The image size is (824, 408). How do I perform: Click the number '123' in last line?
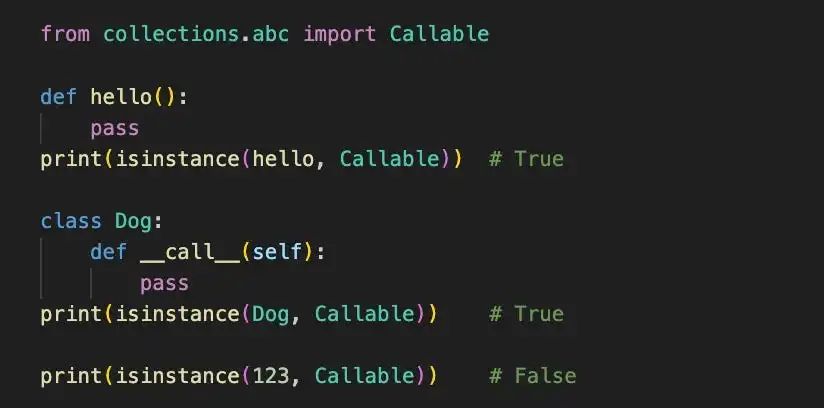click(271, 376)
